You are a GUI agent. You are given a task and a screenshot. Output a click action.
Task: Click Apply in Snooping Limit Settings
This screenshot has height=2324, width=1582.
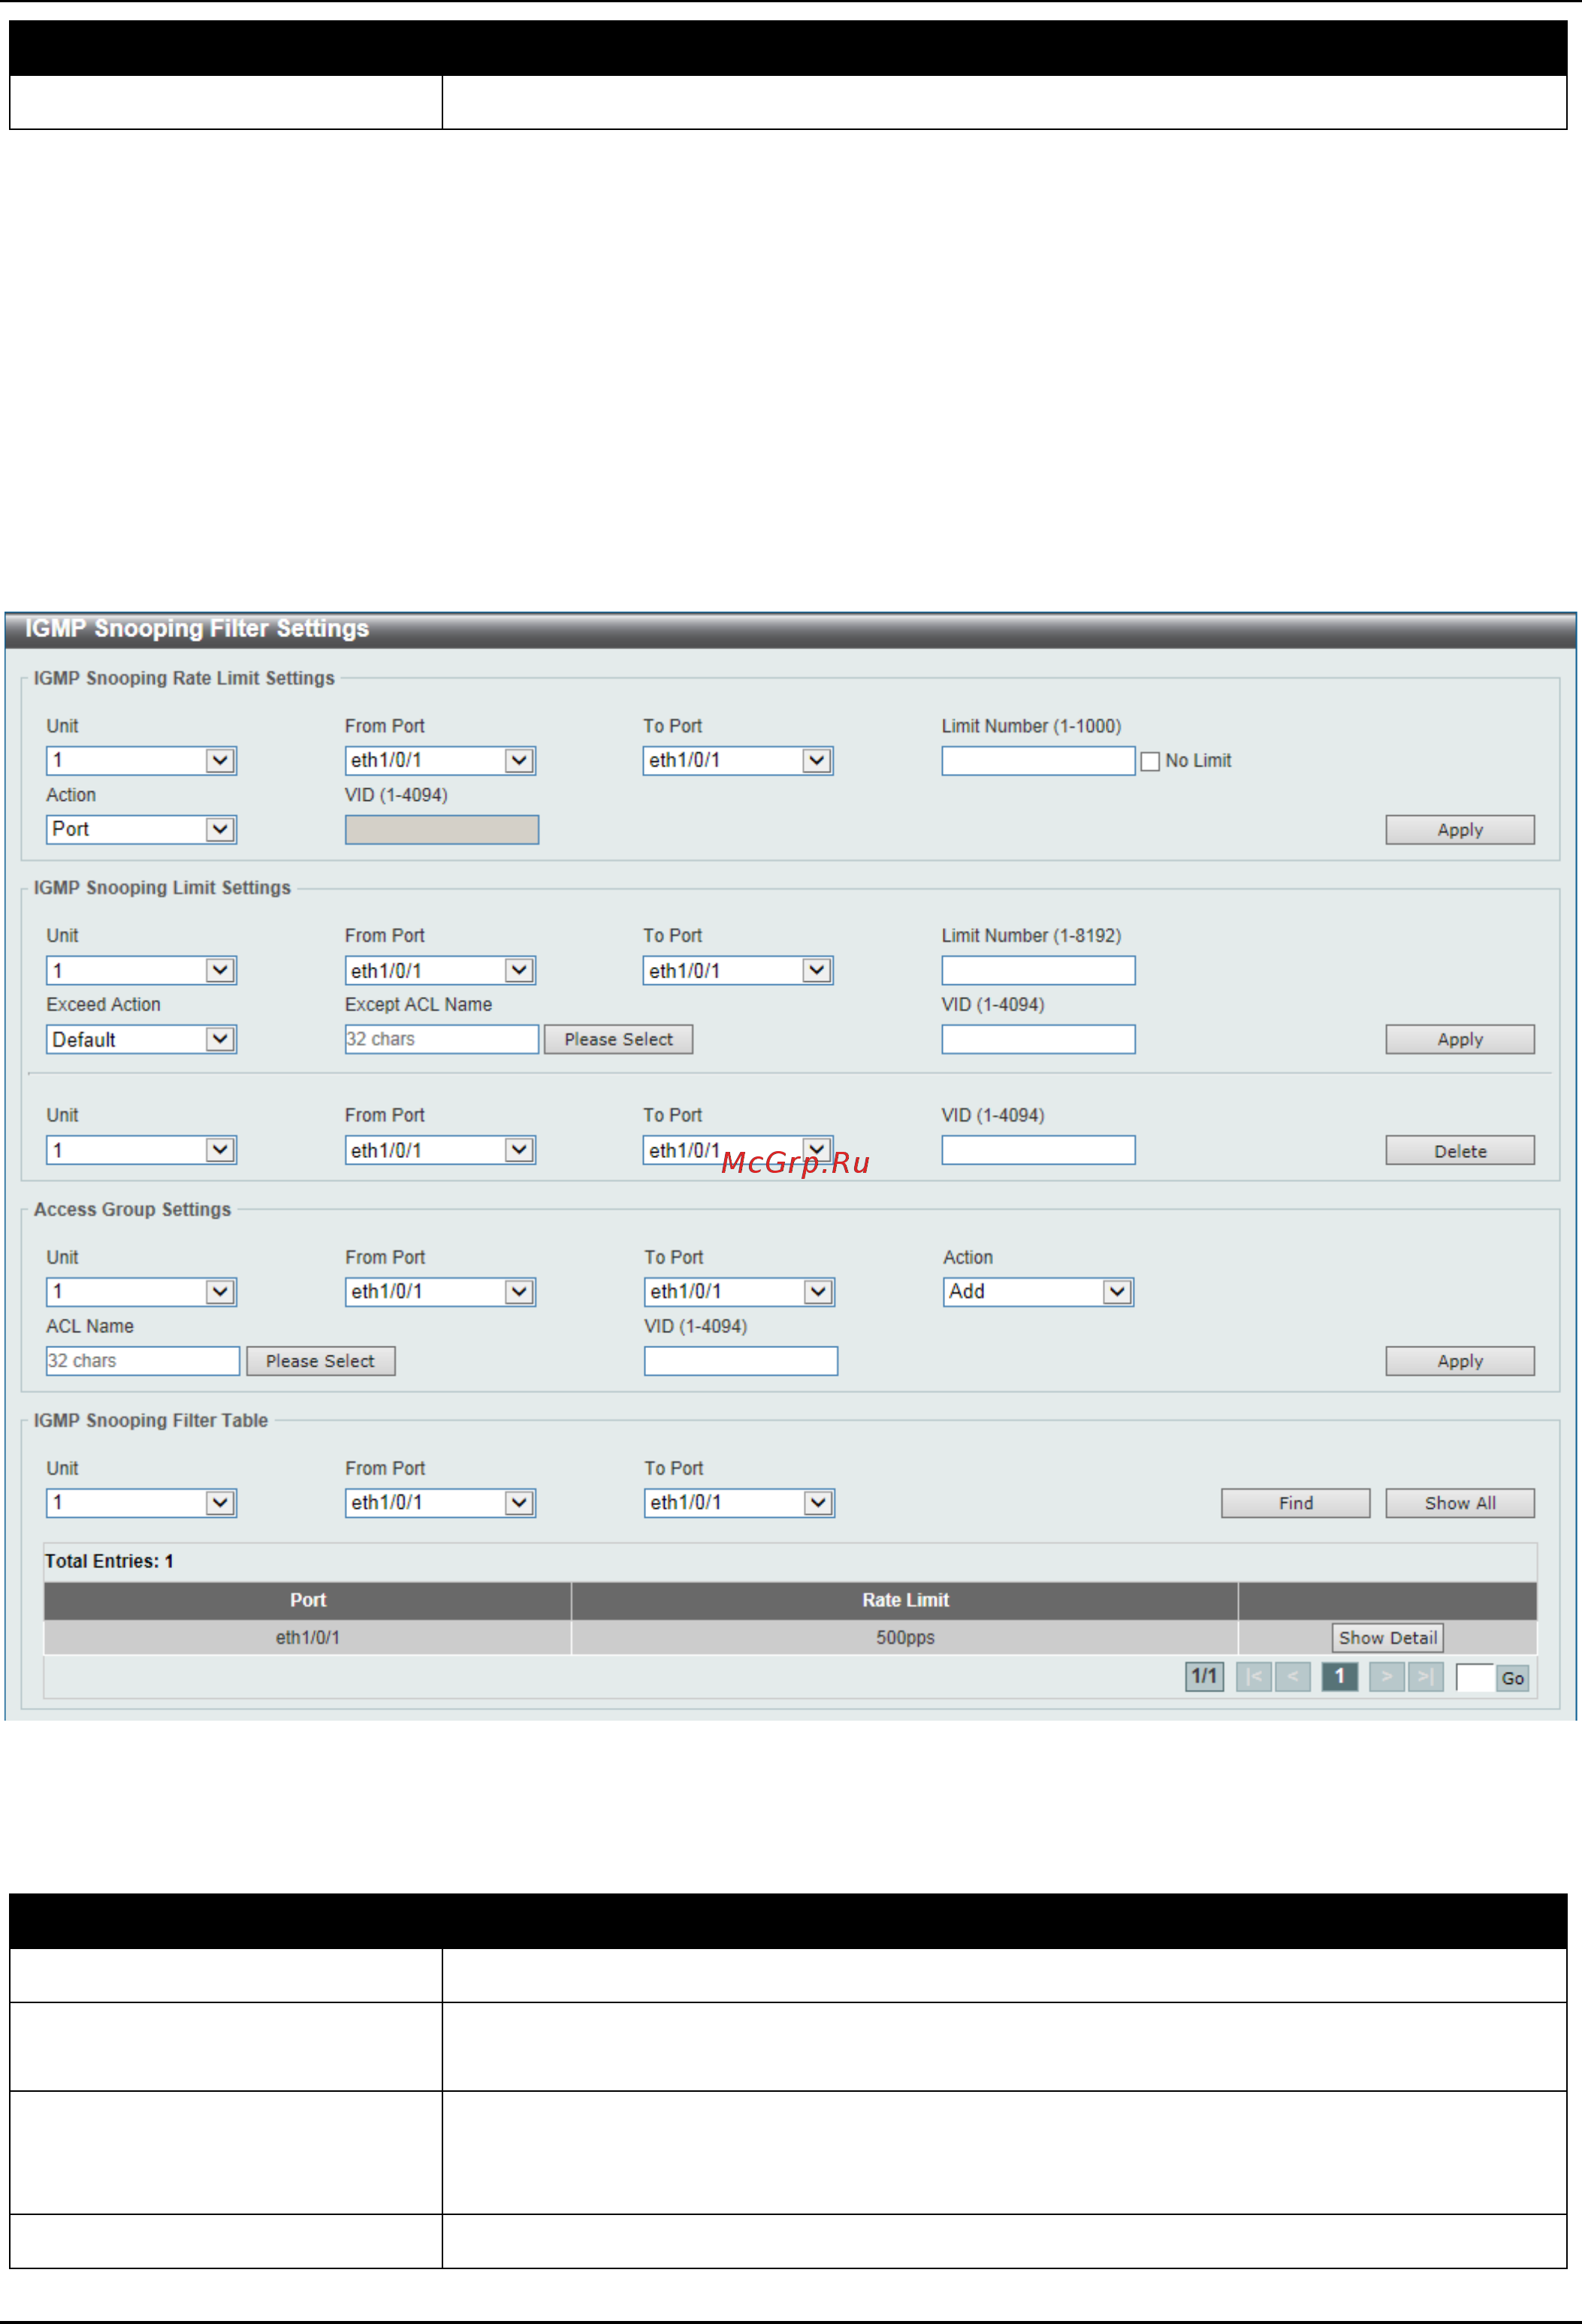[x=1460, y=1039]
